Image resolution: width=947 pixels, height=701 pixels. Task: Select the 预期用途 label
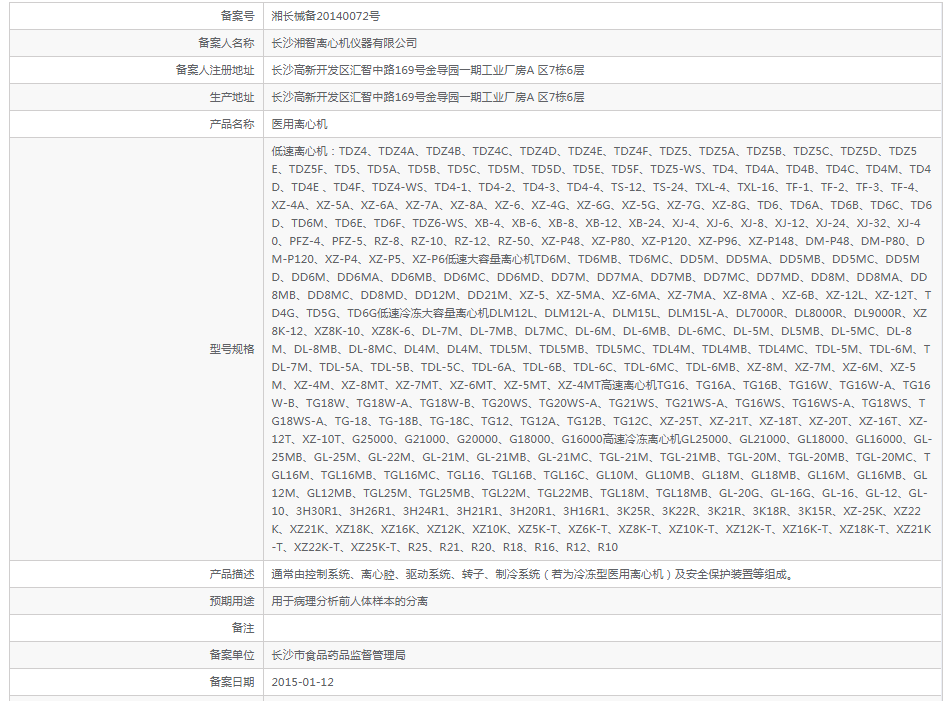(x=232, y=601)
